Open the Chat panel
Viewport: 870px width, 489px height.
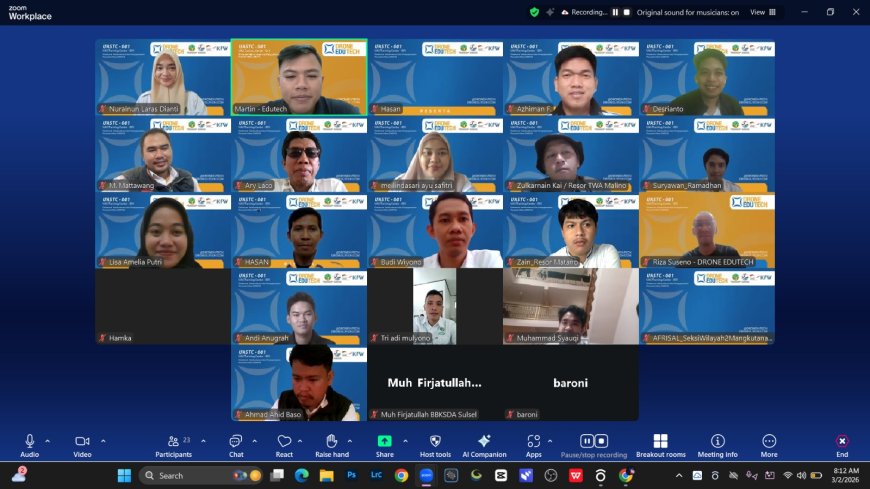pyautogui.click(x=236, y=442)
